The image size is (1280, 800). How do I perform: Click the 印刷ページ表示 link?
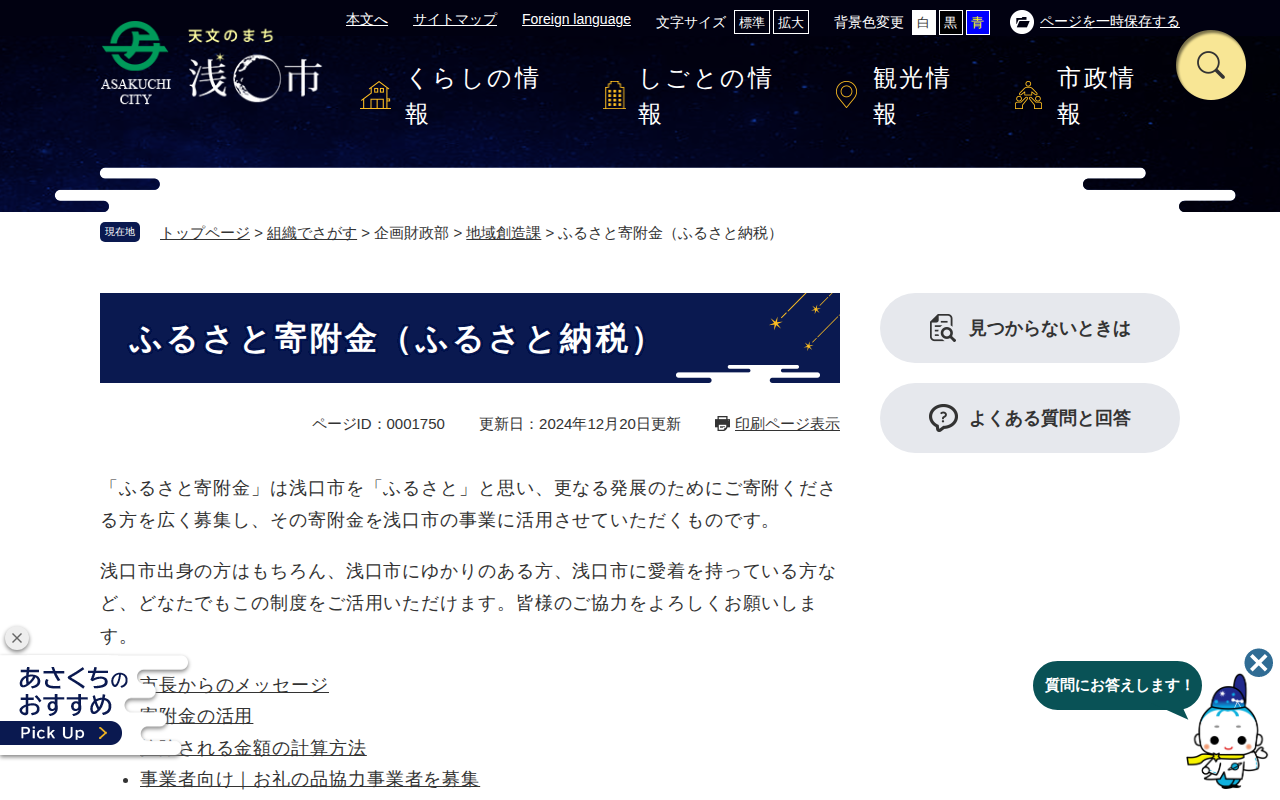pos(787,424)
